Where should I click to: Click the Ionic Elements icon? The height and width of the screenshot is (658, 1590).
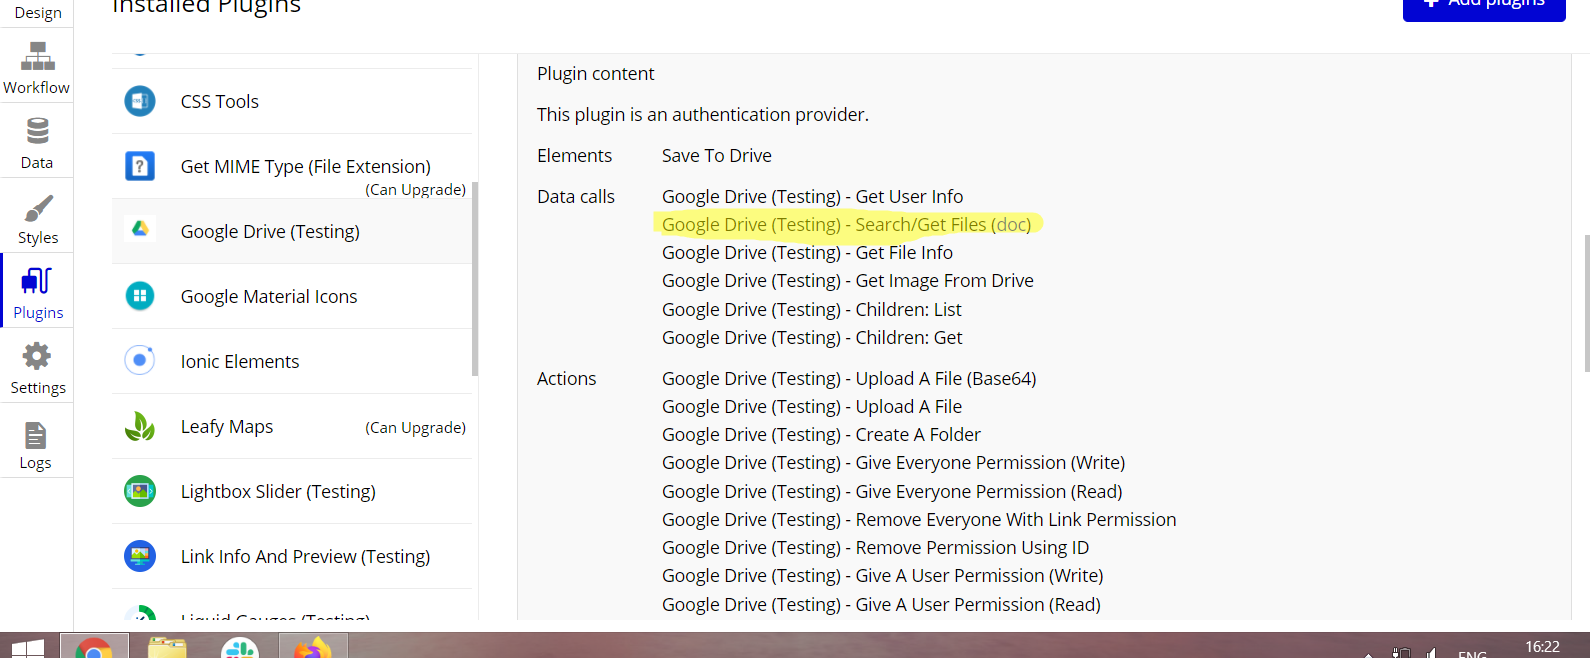[x=140, y=361]
